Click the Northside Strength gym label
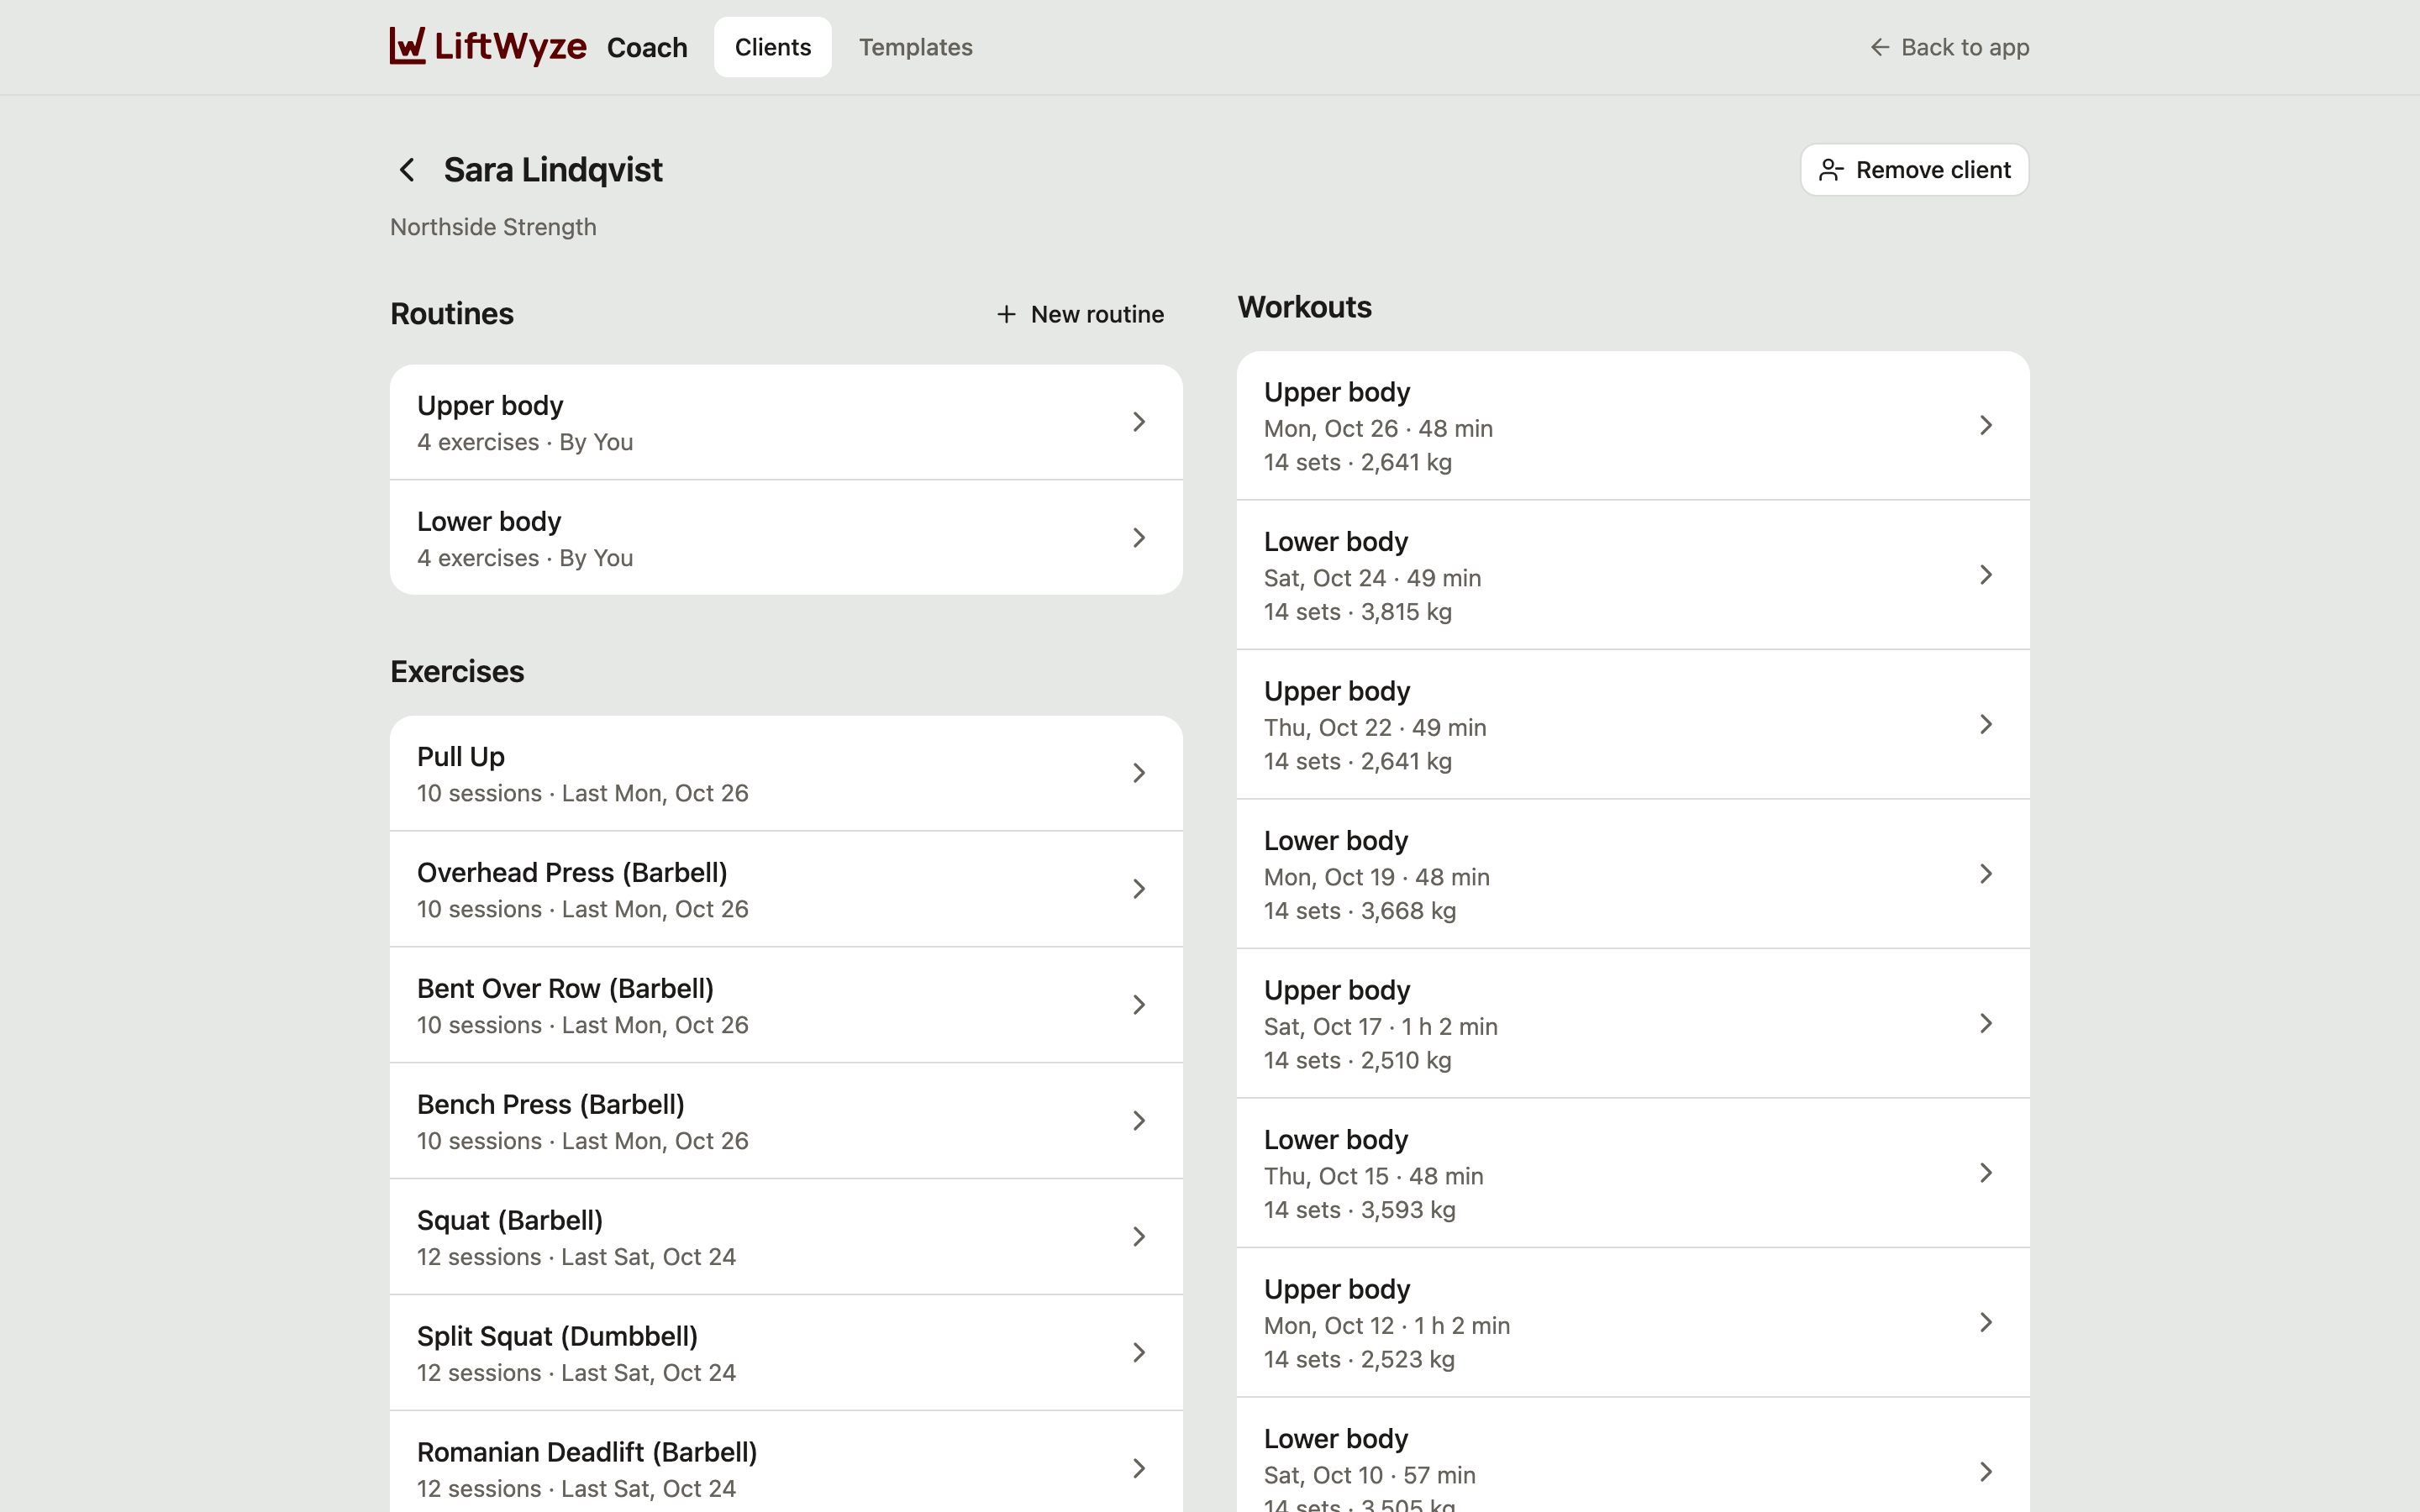2420x1512 pixels. 493,227
